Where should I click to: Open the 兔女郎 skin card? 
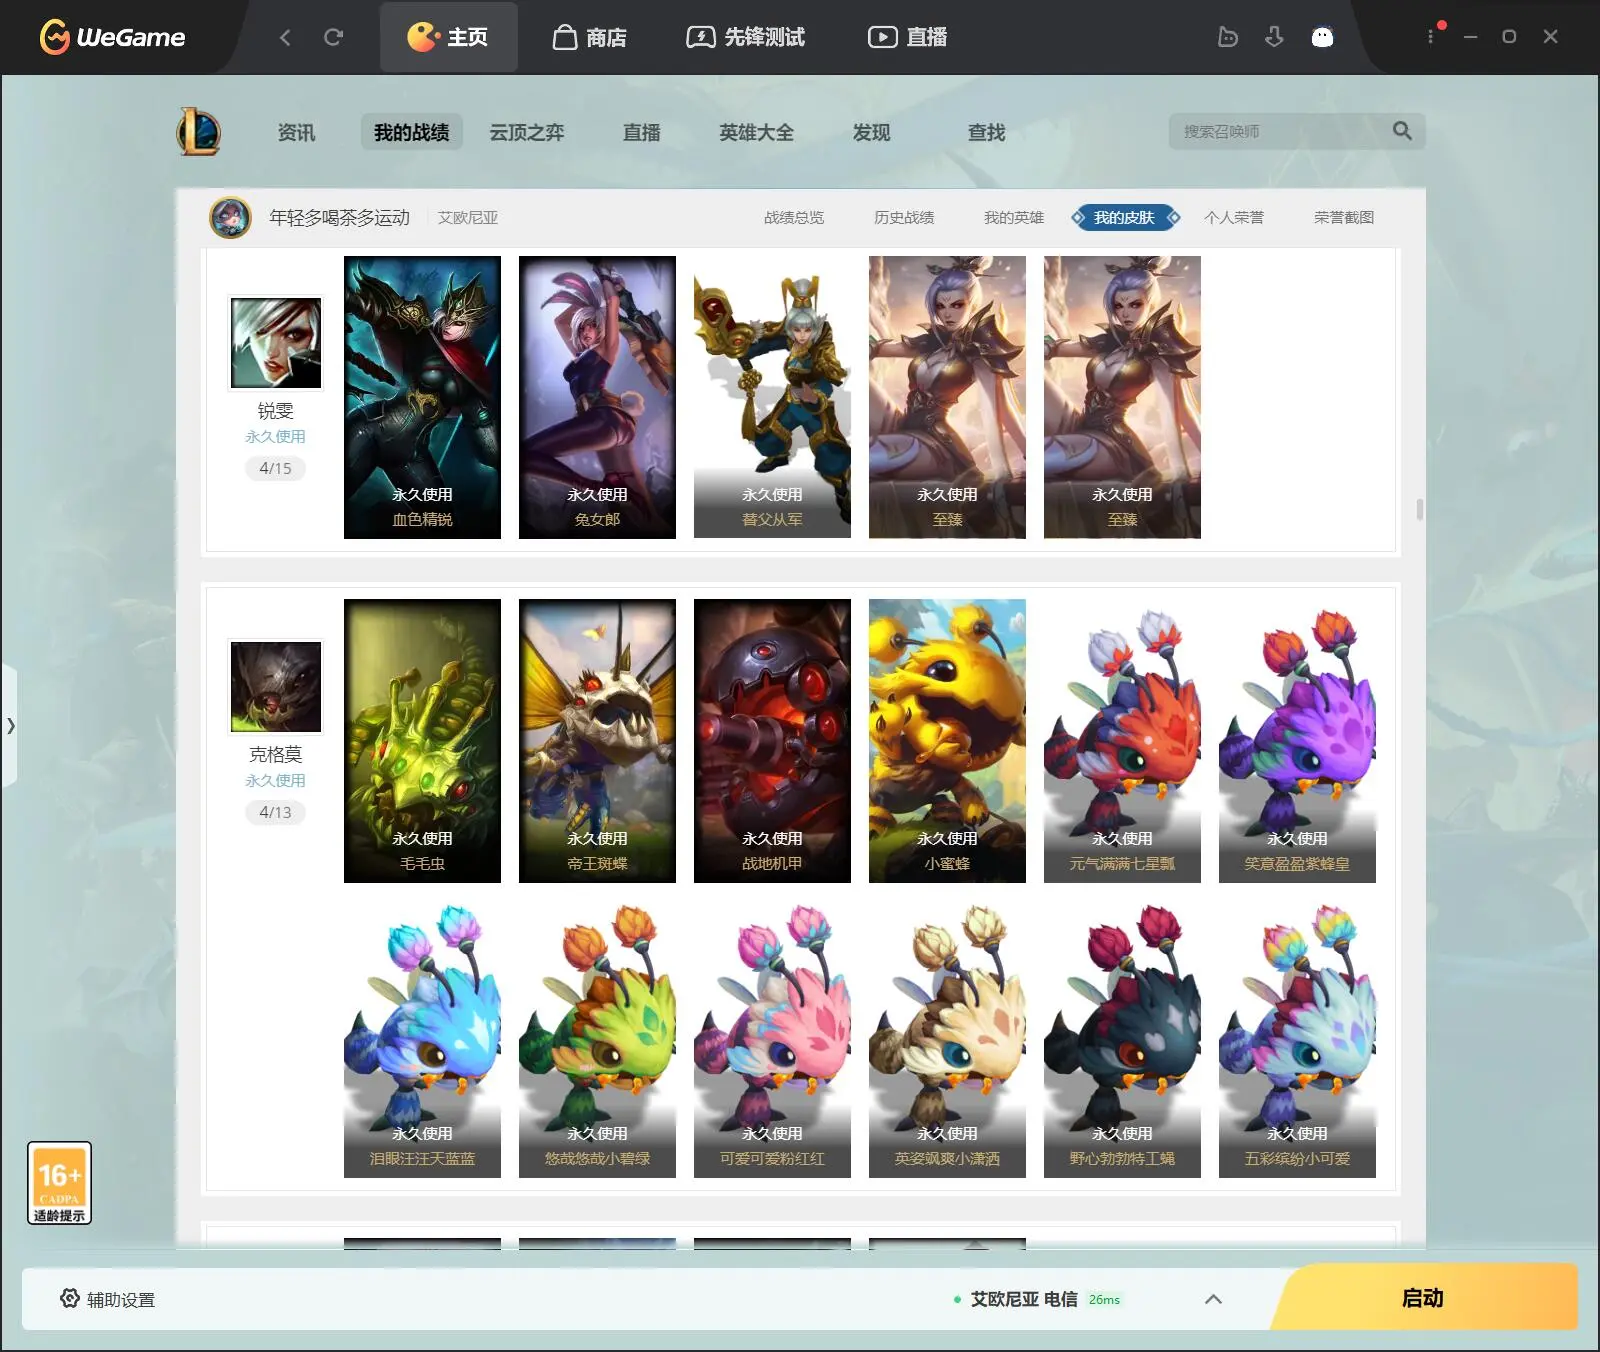click(597, 397)
